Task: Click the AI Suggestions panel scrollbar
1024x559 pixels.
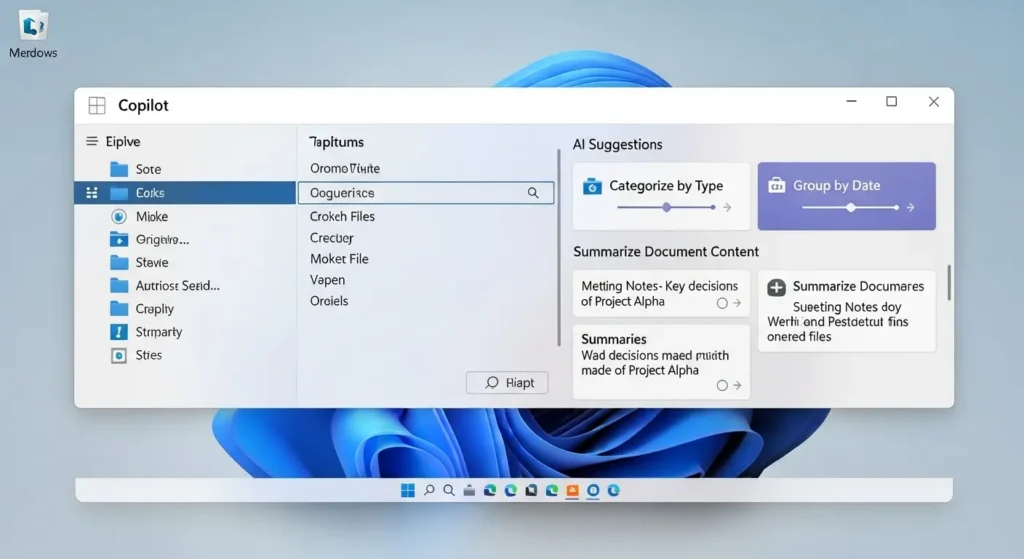Action: pyautogui.click(x=948, y=282)
